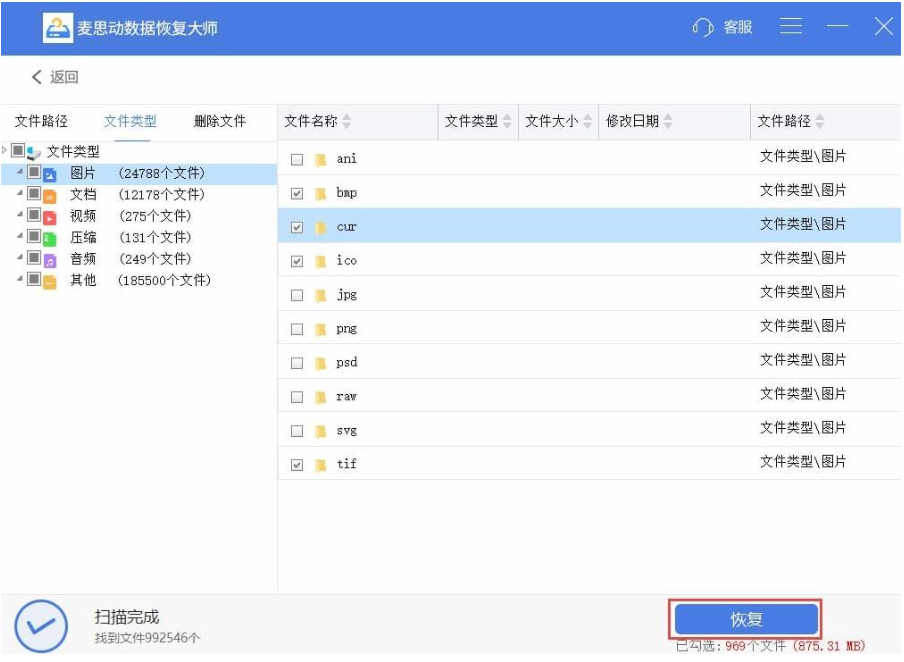904x662 pixels.
Task: Uncheck the tif folder checkbox
Action: coord(297,465)
